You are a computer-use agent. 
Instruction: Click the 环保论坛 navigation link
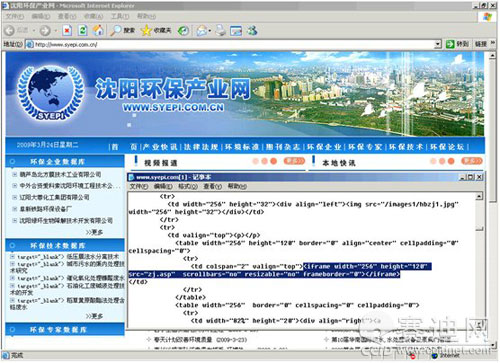(447, 147)
